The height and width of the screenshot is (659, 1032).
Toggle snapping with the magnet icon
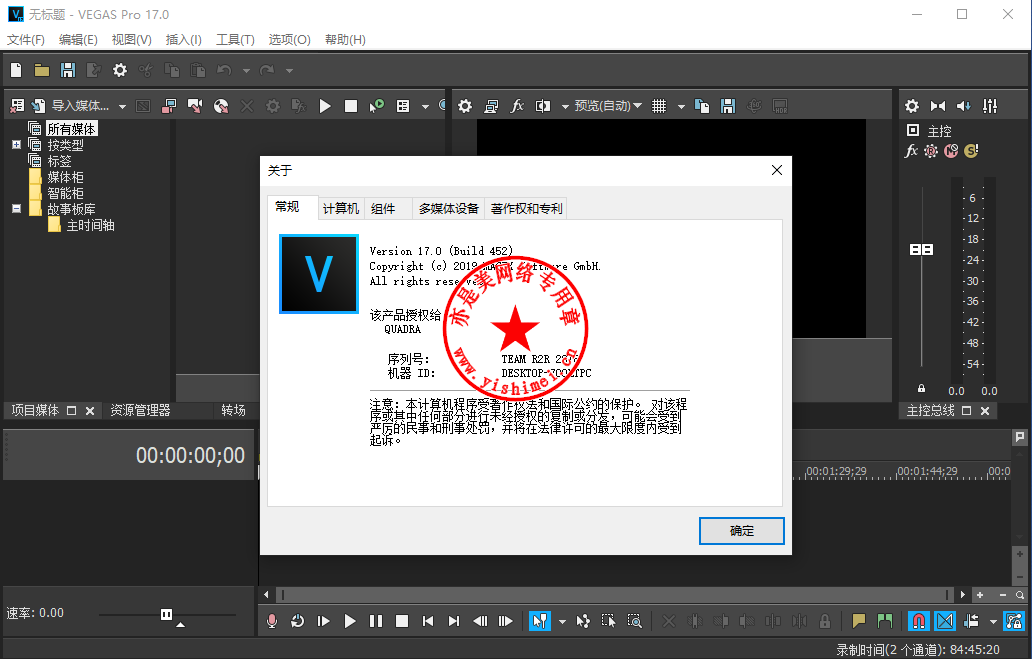(919, 621)
